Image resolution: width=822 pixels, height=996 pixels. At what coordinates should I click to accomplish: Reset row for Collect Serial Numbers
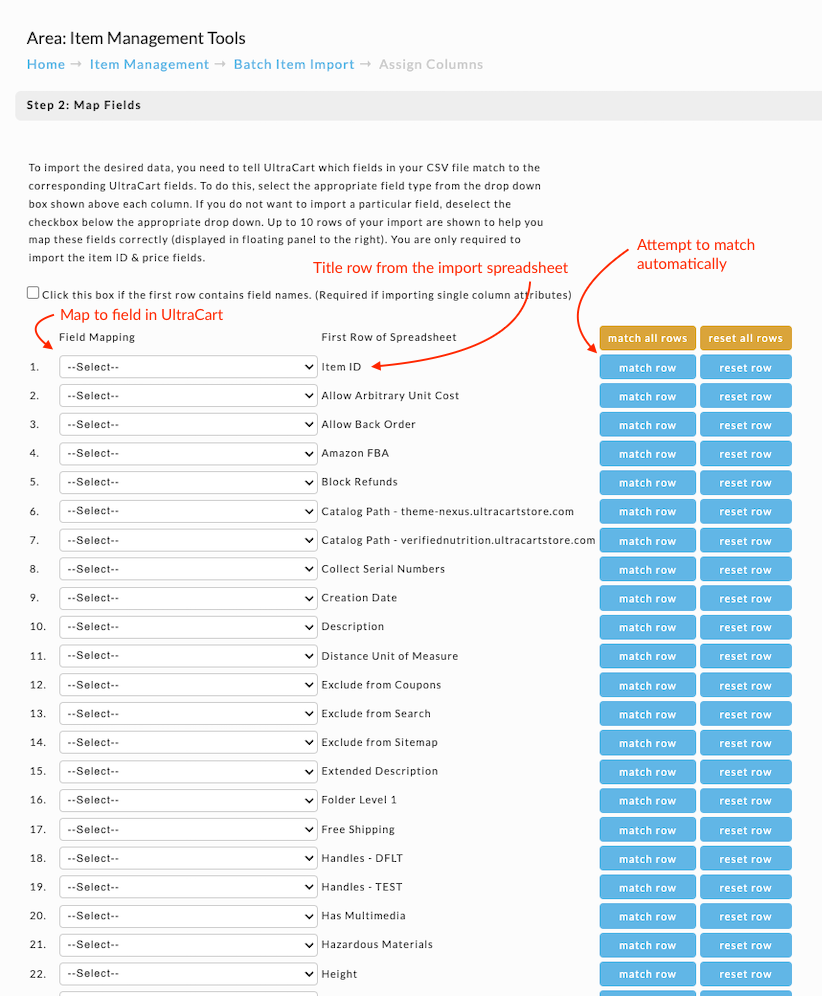click(746, 570)
